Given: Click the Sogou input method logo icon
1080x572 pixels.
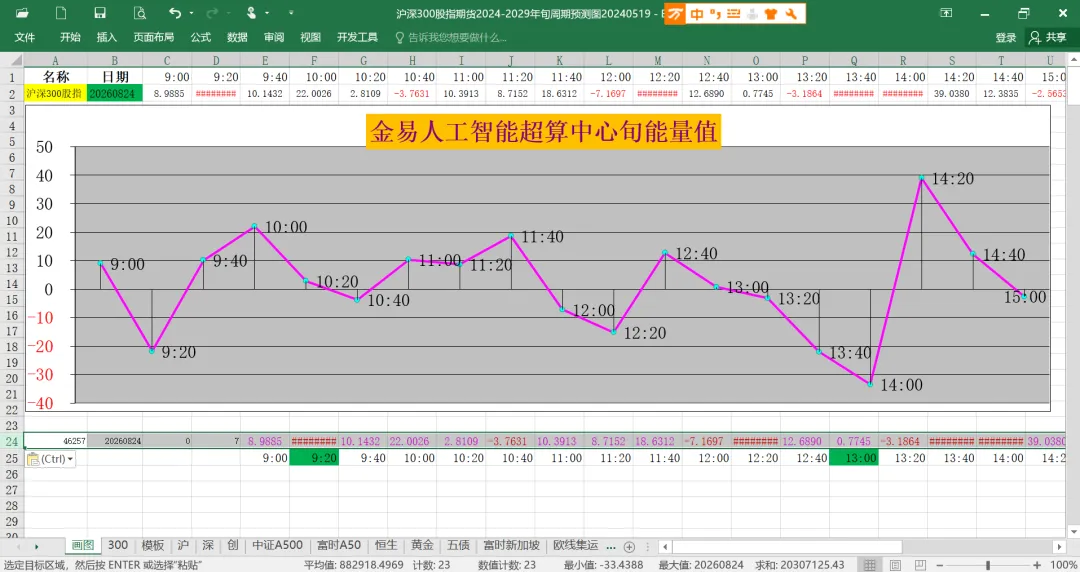Looking at the screenshot, I should 675,14.
